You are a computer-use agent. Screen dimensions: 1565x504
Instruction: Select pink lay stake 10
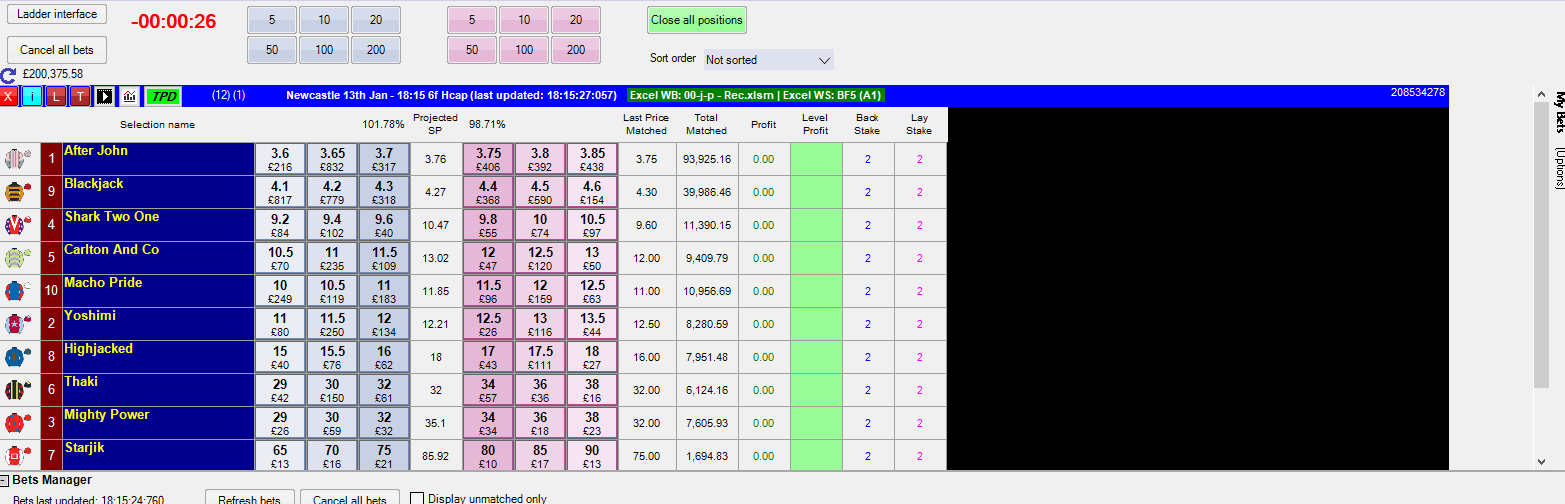click(x=524, y=20)
